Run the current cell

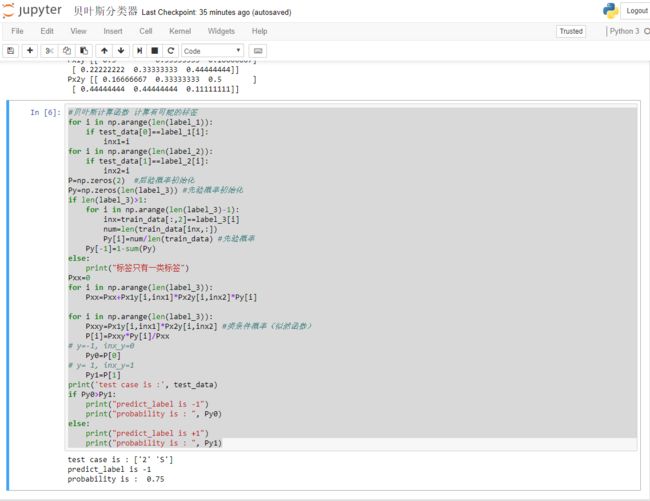tap(139, 51)
